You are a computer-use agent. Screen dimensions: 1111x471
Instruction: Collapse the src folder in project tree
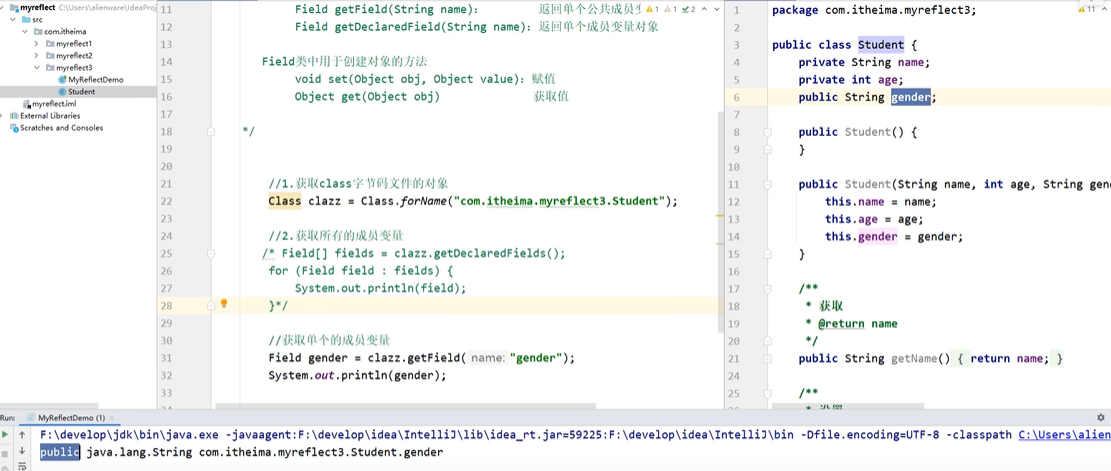pos(14,20)
